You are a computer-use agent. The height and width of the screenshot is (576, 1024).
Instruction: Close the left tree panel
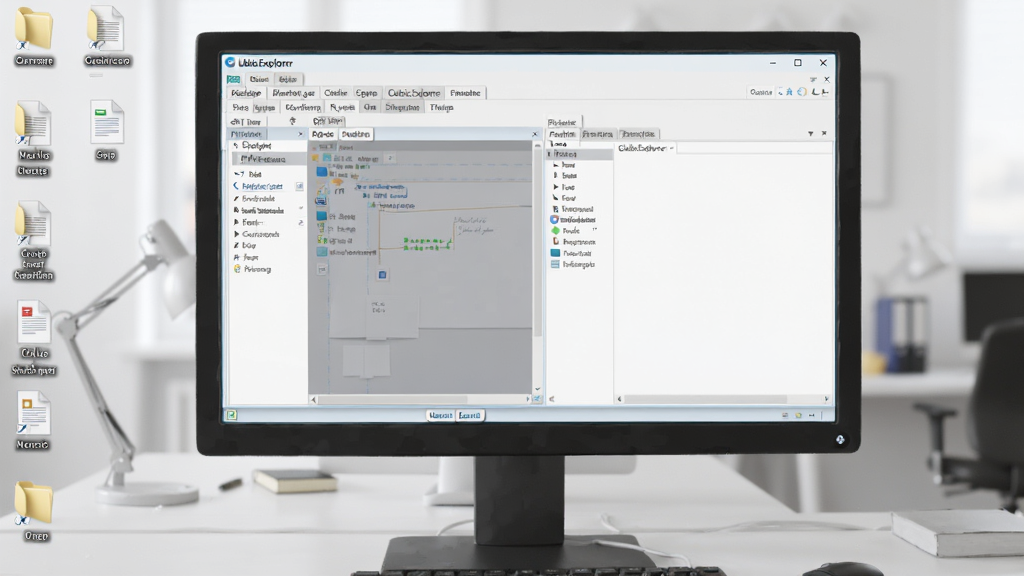tap(300, 134)
